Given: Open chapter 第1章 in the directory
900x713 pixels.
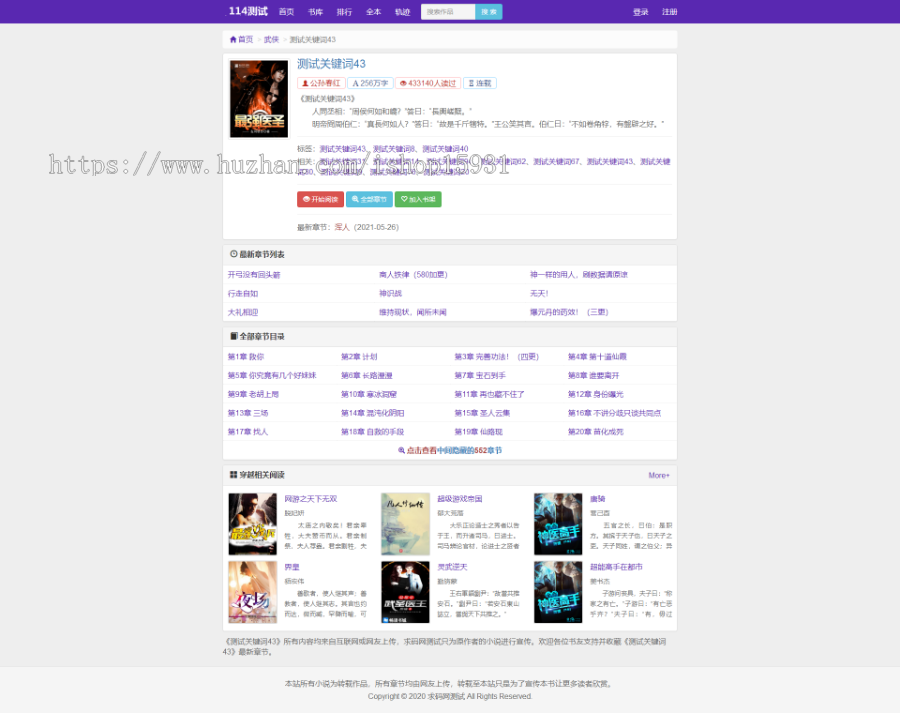Looking at the screenshot, I should click(246, 356).
